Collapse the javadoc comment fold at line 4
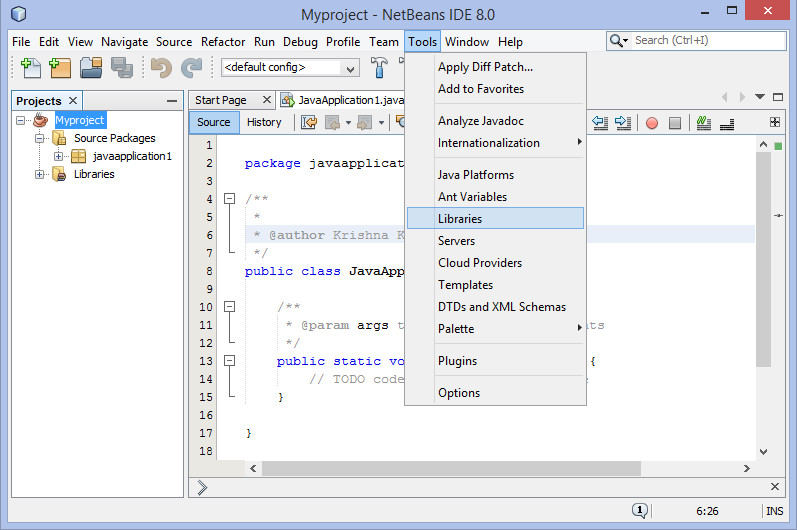 229,199
